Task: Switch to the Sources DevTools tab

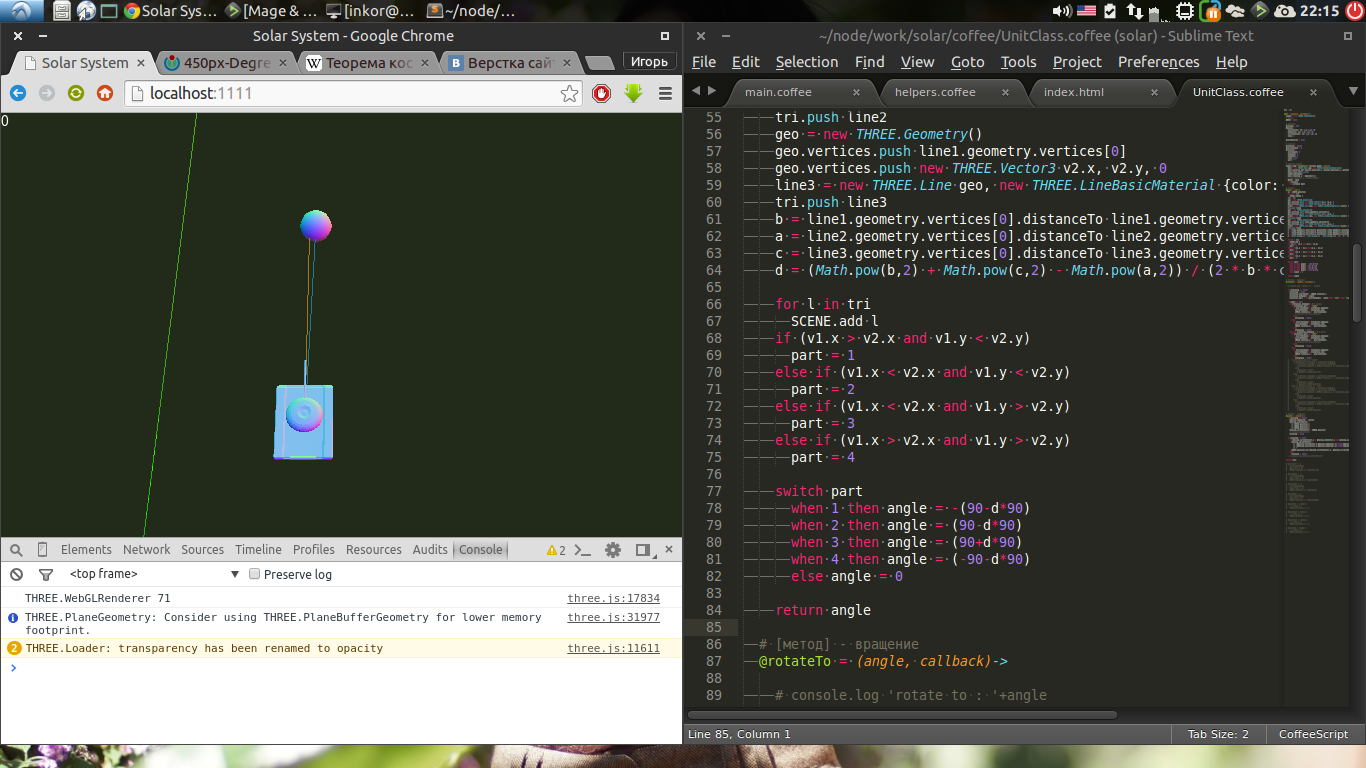Action: coord(203,550)
